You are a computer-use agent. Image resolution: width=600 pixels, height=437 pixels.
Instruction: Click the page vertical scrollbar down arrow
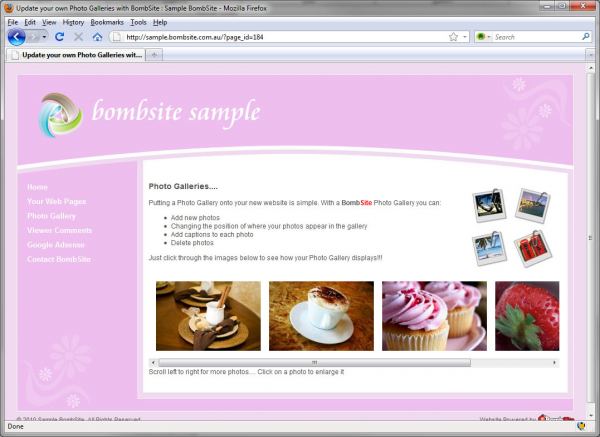click(x=590, y=415)
